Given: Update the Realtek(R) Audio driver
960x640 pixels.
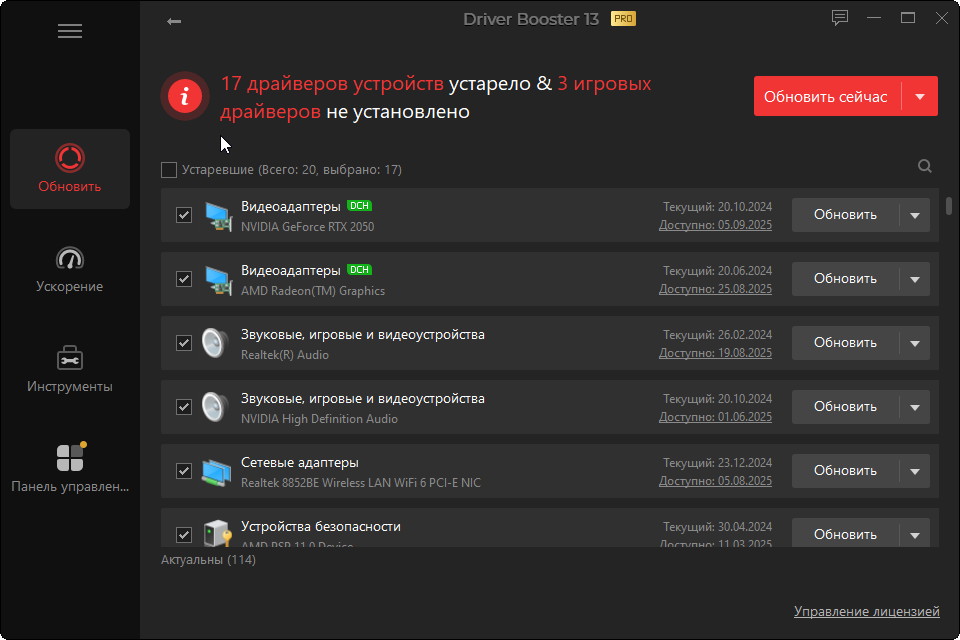Looking at the screenshot, I should pos(845,343).
